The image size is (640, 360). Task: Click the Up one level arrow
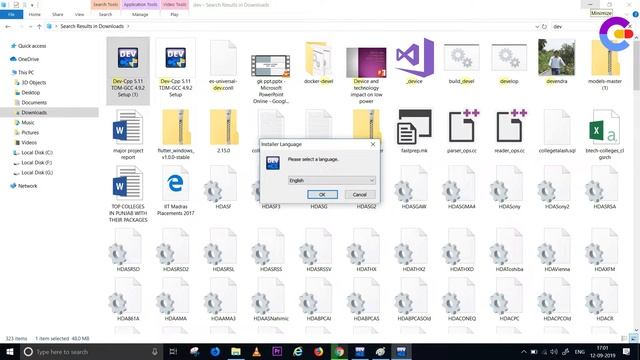(x=39, y=27)
